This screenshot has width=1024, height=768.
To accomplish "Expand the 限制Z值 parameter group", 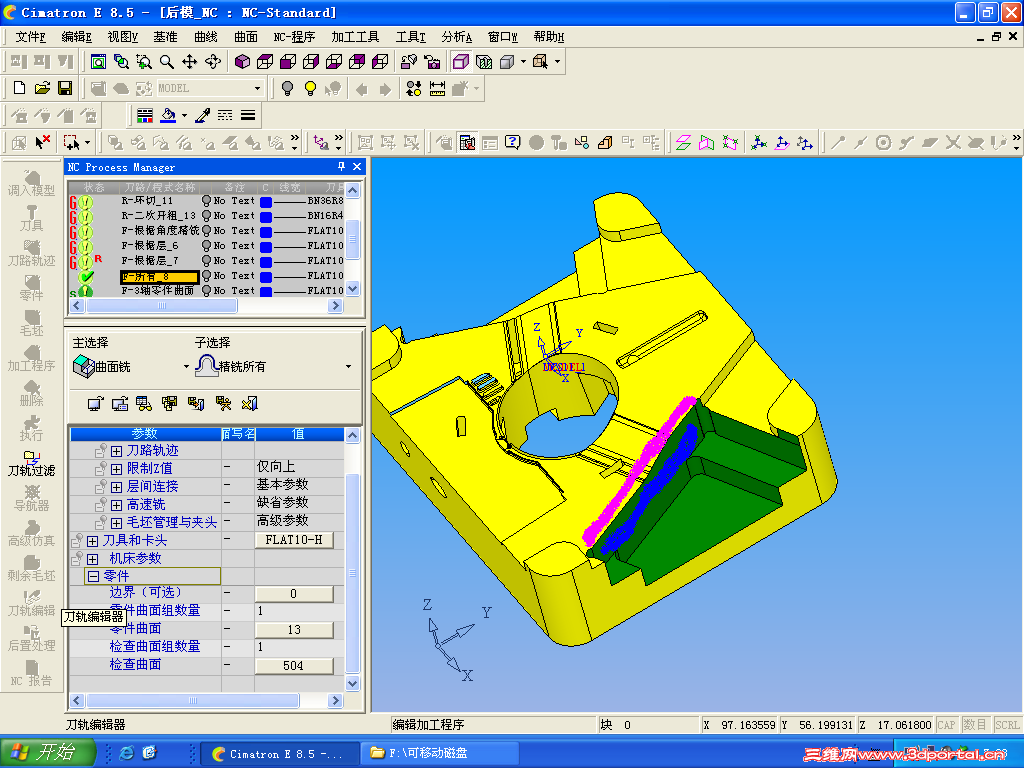I will click(x=116, y=469).
